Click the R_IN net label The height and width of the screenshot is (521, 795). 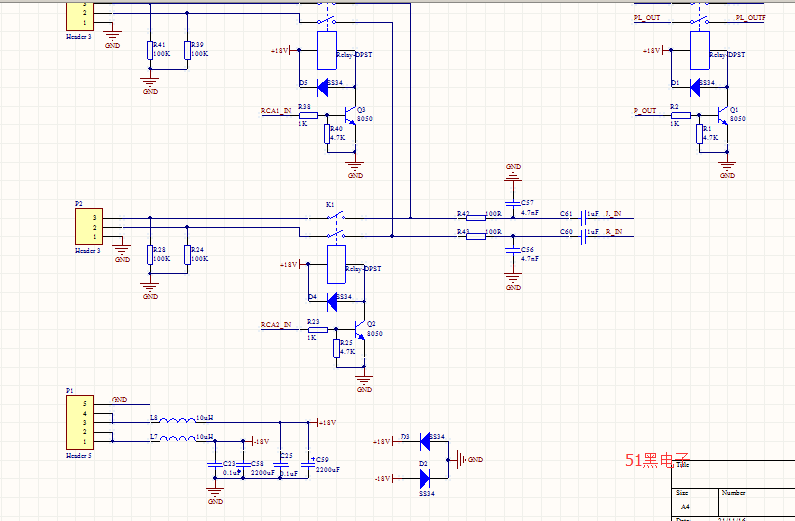614,232
